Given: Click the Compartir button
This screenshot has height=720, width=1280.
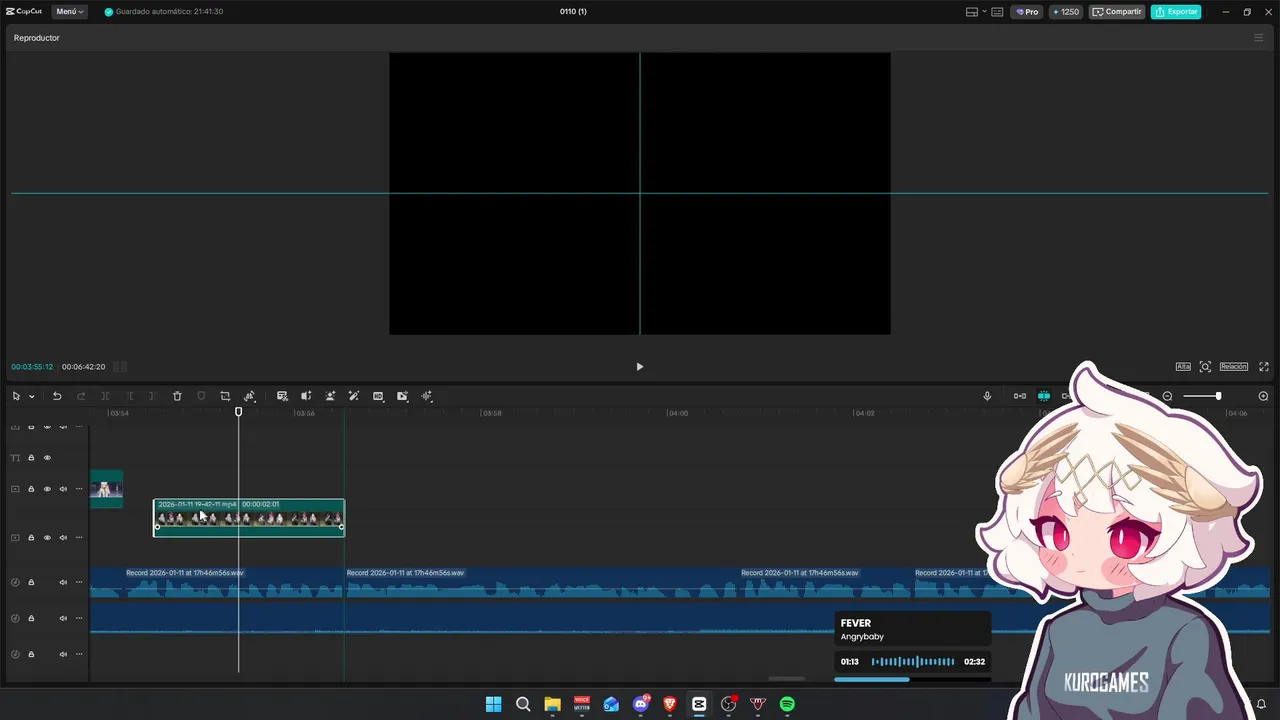Looking at the screenshot, I should [x=1117, y=12].
